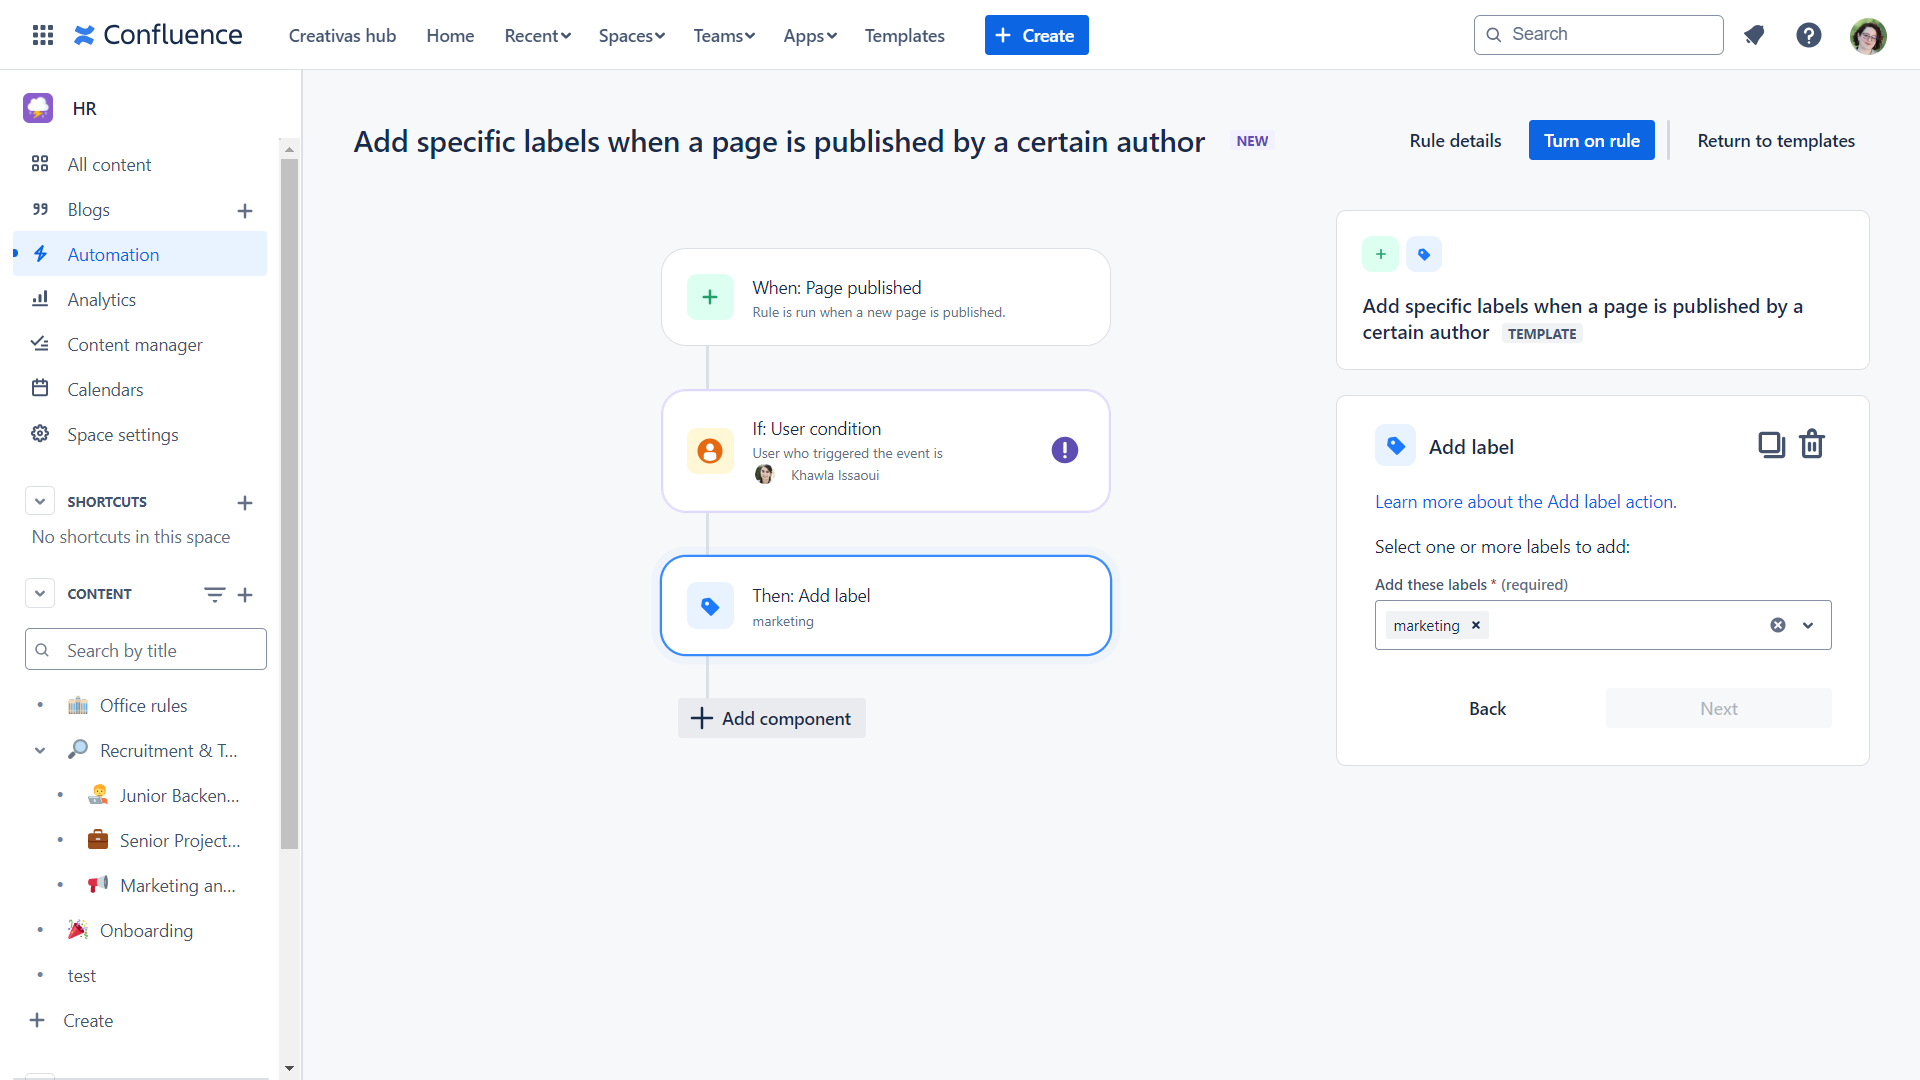Remove the marketing label chip

click(1475, 625)
